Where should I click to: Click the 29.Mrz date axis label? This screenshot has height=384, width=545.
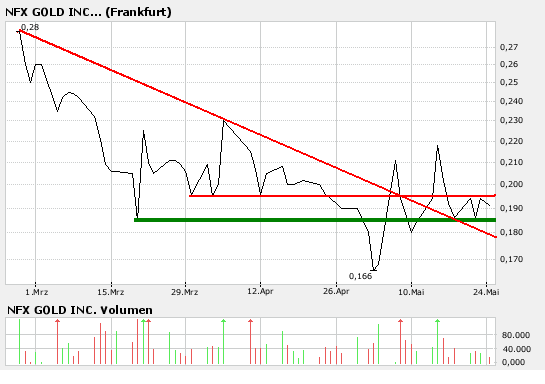(x=185, y=292)
